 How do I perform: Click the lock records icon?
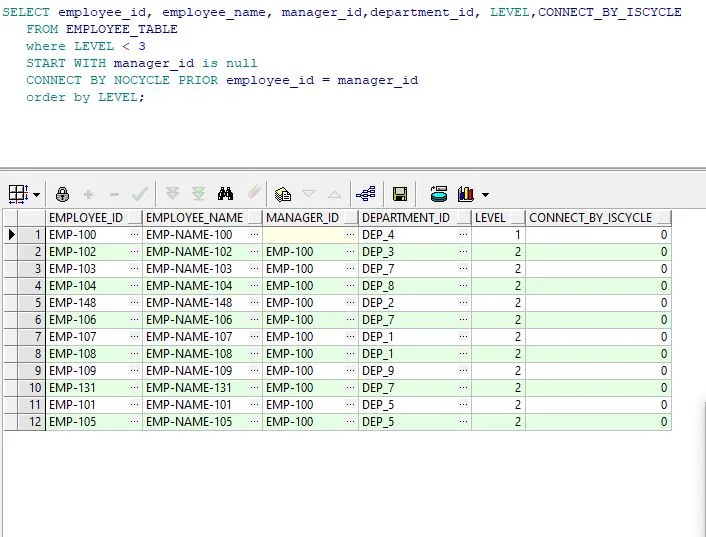click(x=62, y=193)
